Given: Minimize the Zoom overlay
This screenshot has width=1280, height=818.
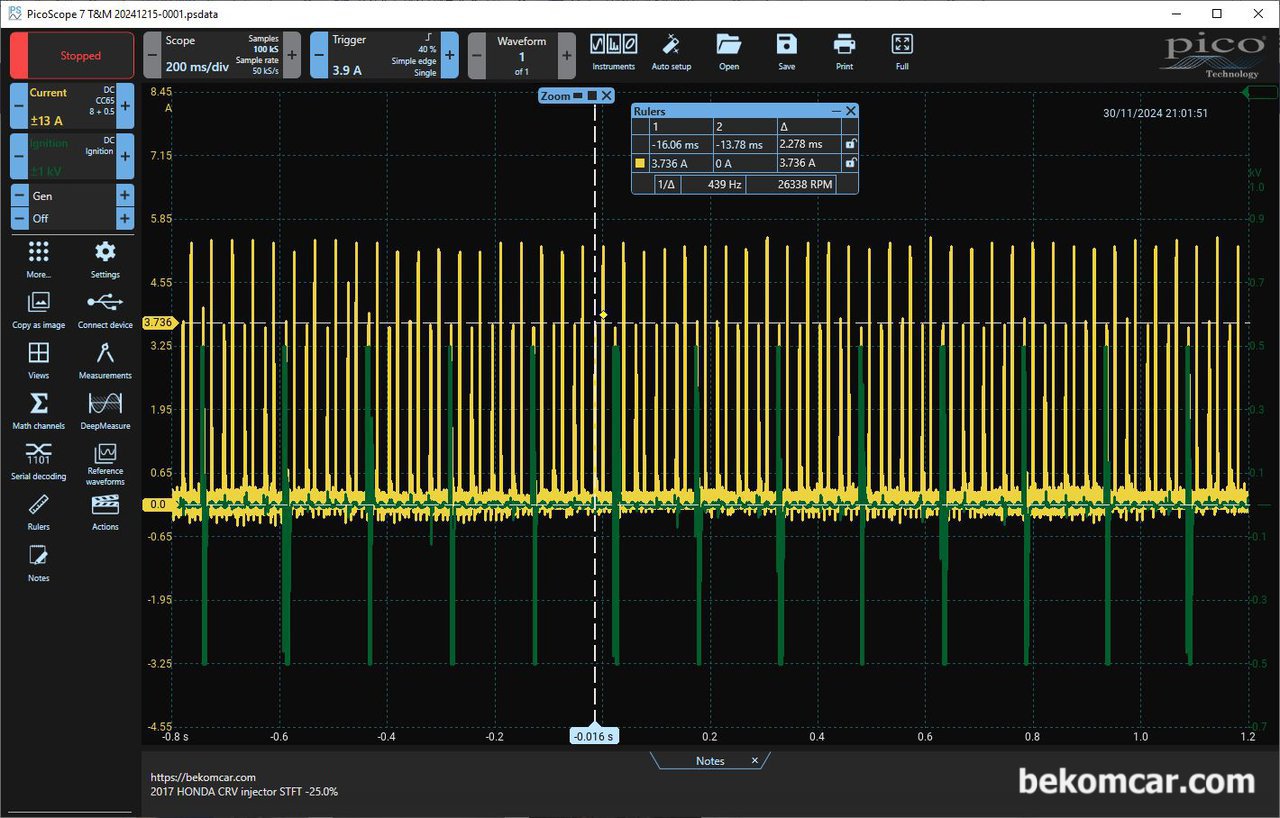Looking at the screenshot, I should (x=578, y=96).
